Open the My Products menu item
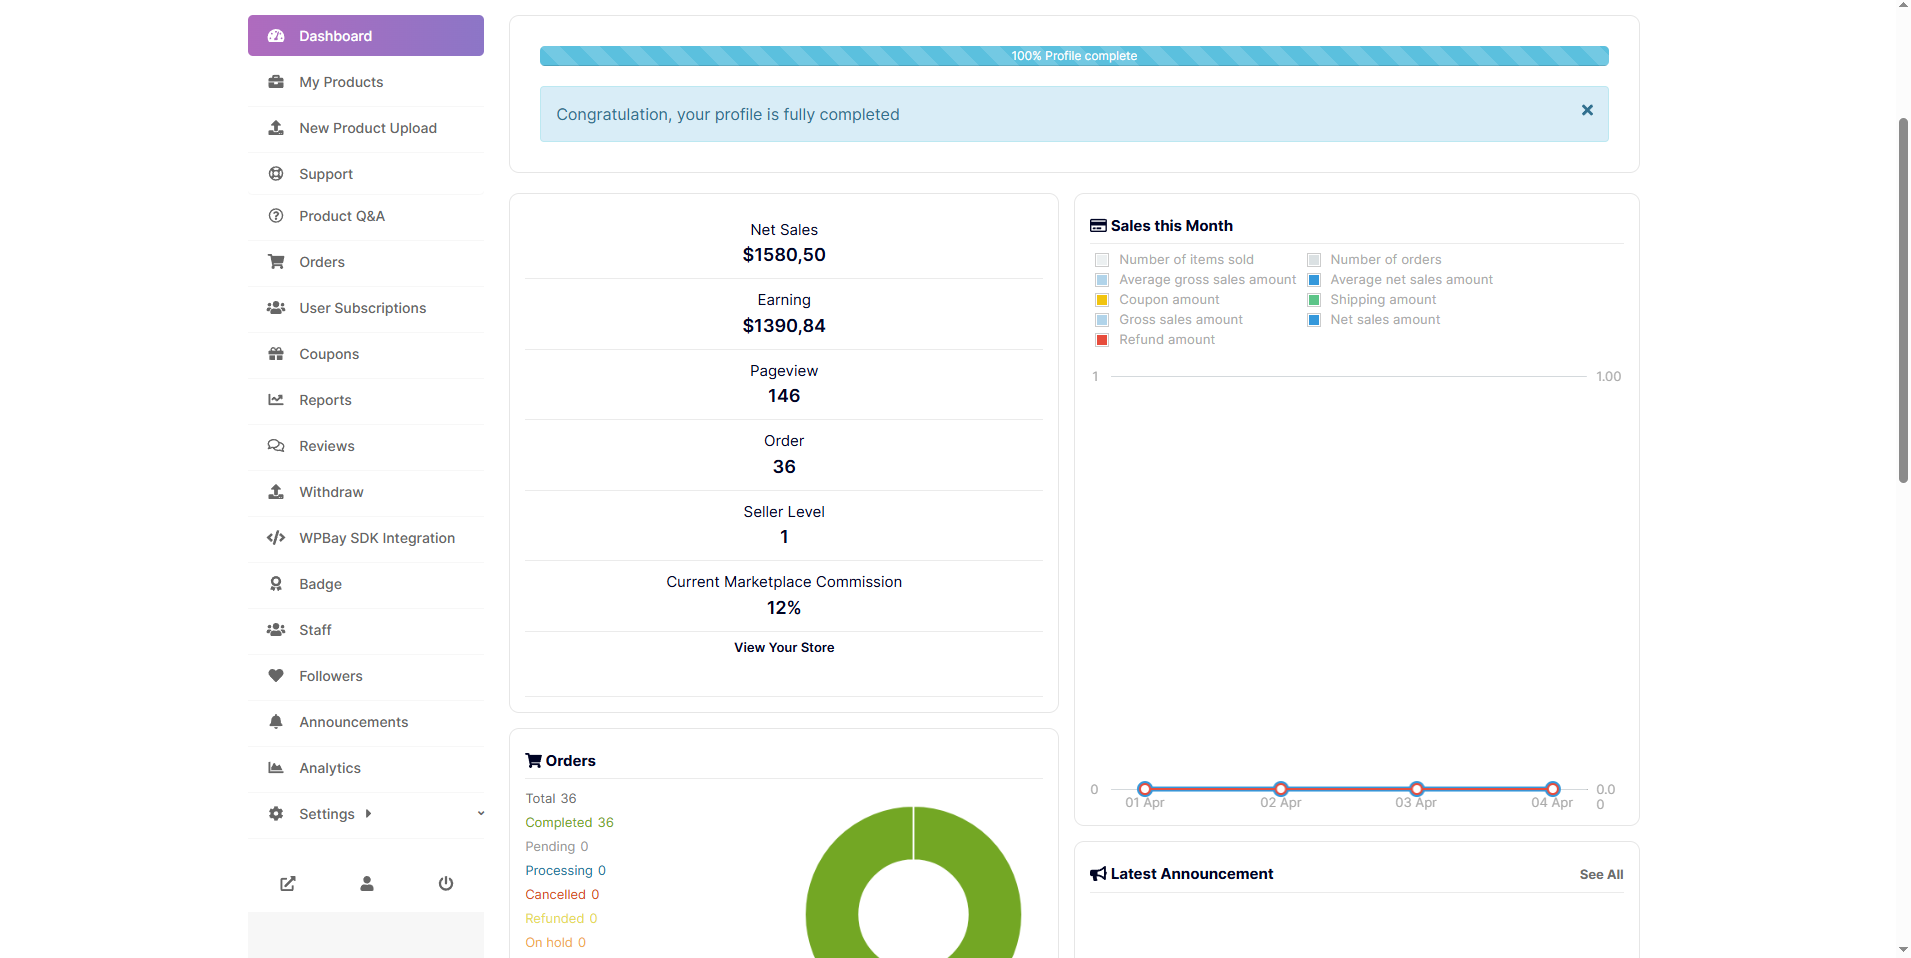The width and height of the screenshot is (1911, 958). coord(366,82)
